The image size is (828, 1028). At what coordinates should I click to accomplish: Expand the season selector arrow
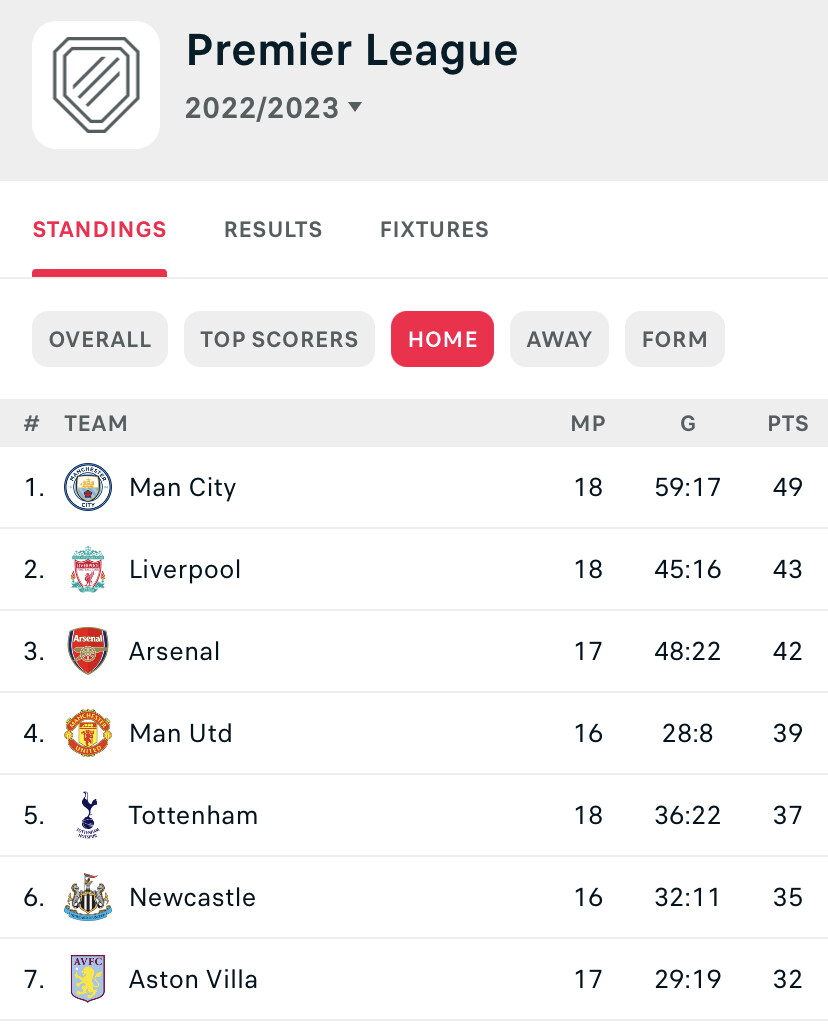(355, 107)
